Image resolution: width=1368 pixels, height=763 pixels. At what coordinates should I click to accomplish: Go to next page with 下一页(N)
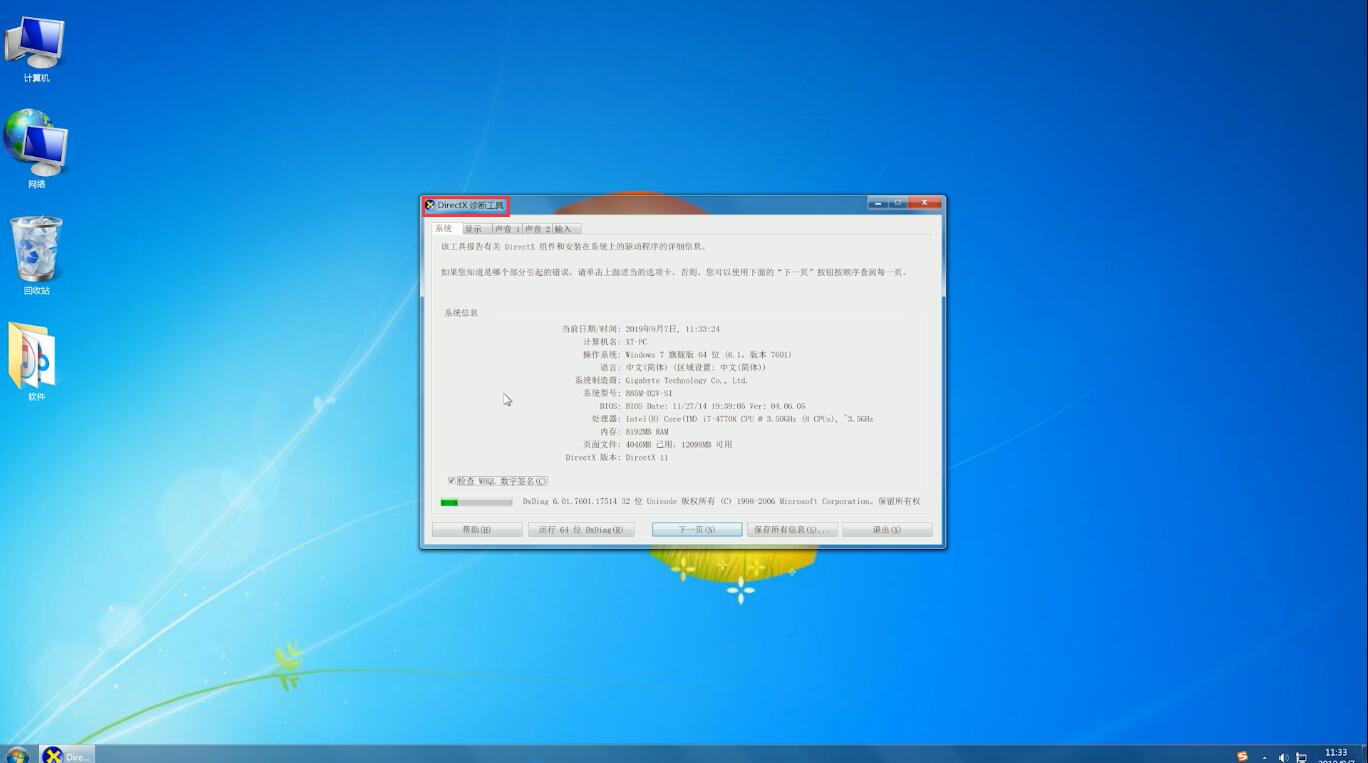(697, 530)
